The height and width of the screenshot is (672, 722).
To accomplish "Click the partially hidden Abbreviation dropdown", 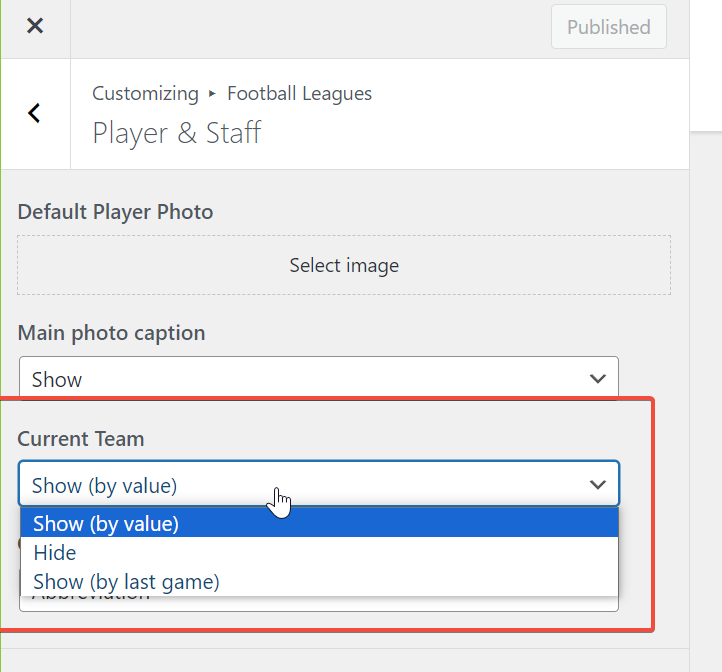I will 319,604.
